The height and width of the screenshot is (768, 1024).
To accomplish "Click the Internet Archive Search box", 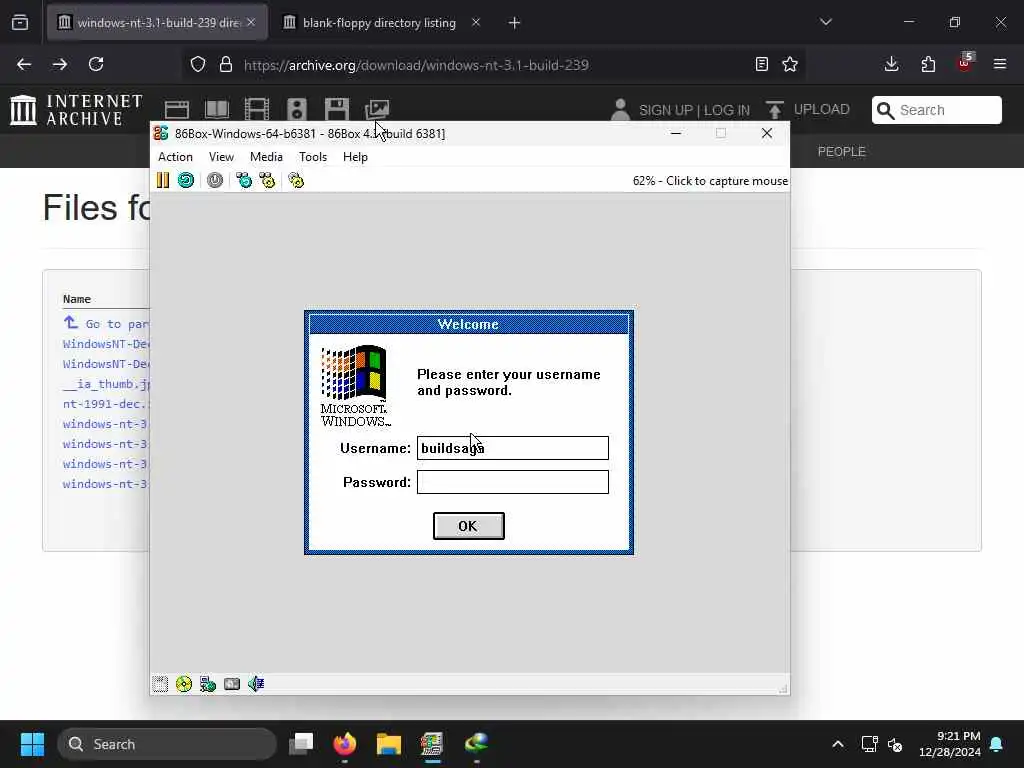I will pos(936,110).
